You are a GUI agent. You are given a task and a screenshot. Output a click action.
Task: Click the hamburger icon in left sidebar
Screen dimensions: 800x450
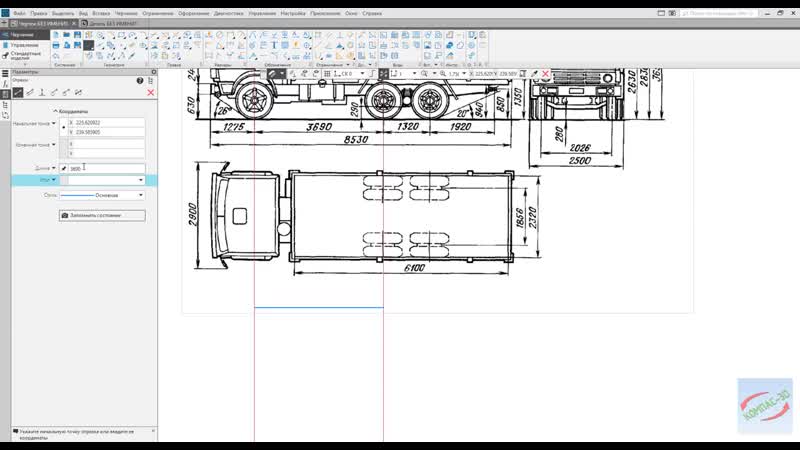coord(5,73)
